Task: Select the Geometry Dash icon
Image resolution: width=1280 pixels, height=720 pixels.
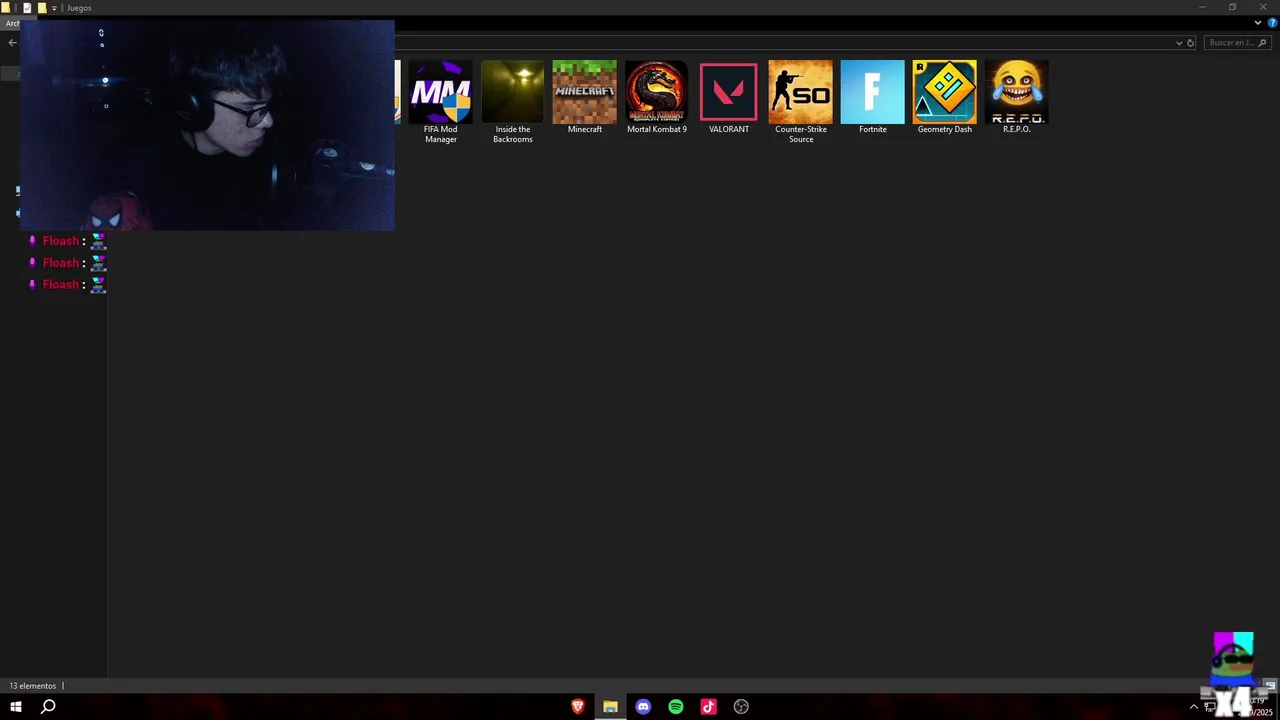Action: [945, 92]
